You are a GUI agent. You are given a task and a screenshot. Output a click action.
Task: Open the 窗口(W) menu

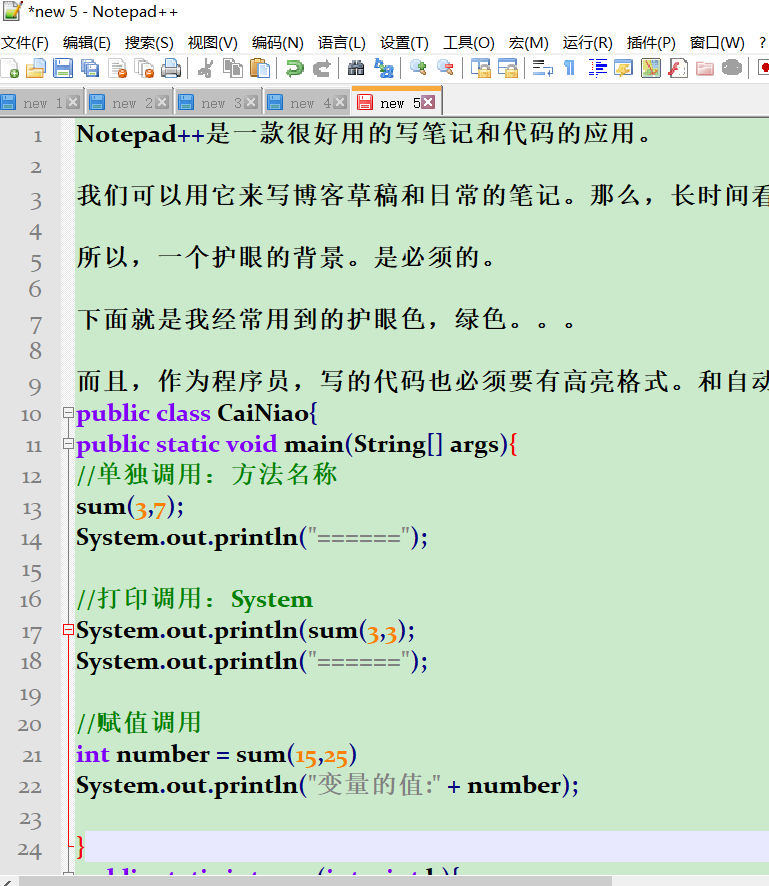tap(717, 43)
